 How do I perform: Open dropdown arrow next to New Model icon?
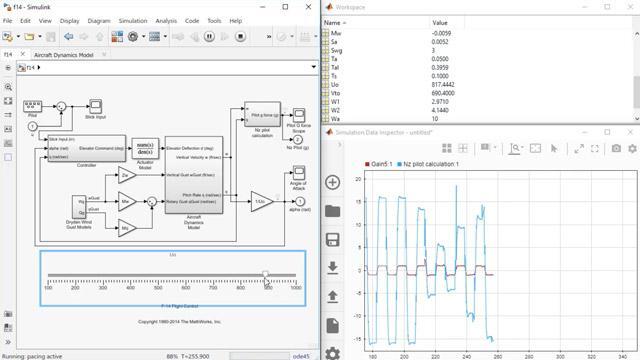click(x=18, y=37)
